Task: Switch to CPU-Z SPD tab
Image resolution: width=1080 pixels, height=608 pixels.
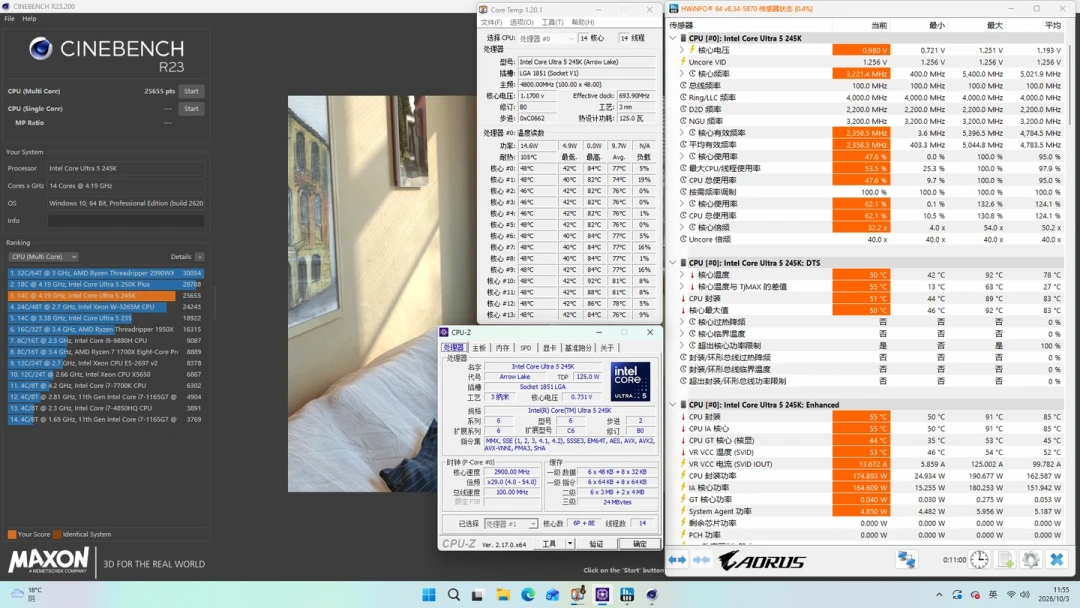Action: (526, 348)
